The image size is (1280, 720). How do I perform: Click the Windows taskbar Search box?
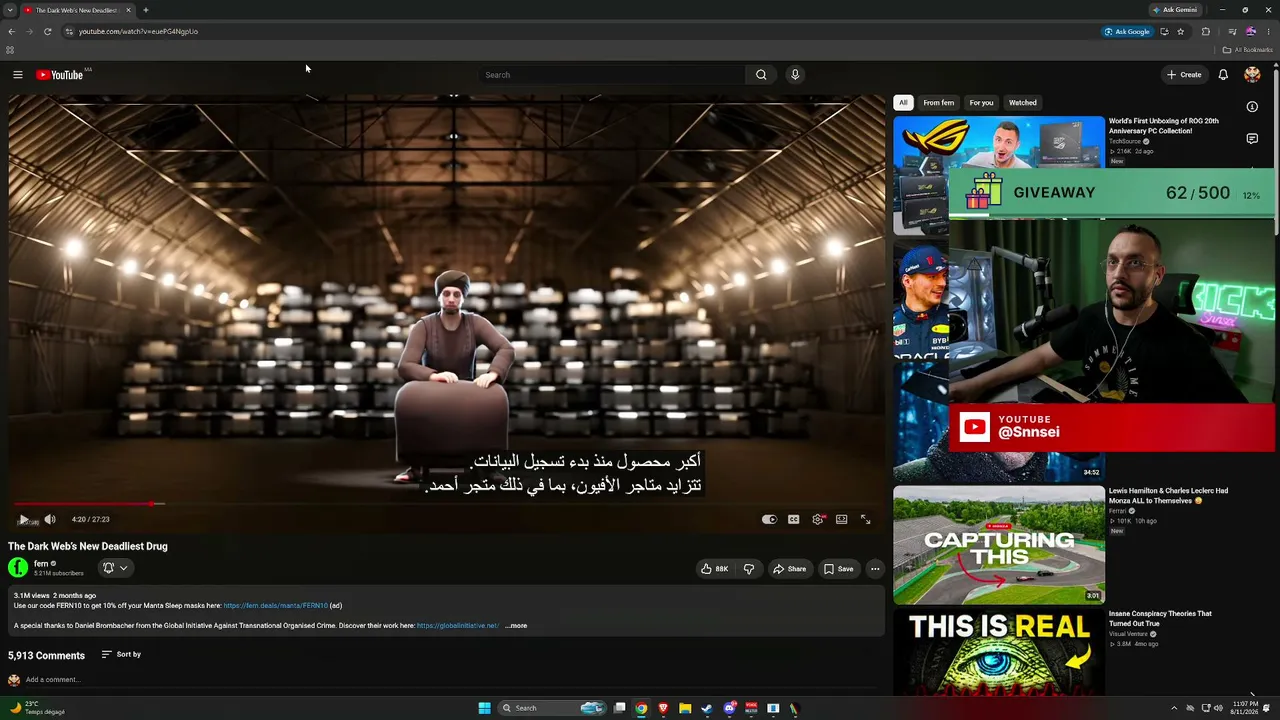pyautogui.click(x=553, y=708)
